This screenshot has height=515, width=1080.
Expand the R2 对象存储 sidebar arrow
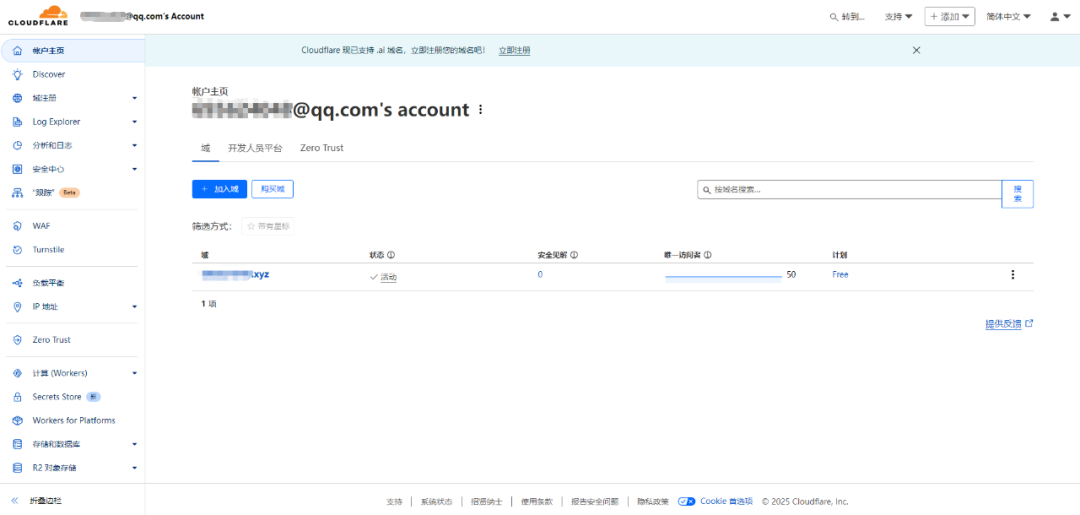click(135, 468)
